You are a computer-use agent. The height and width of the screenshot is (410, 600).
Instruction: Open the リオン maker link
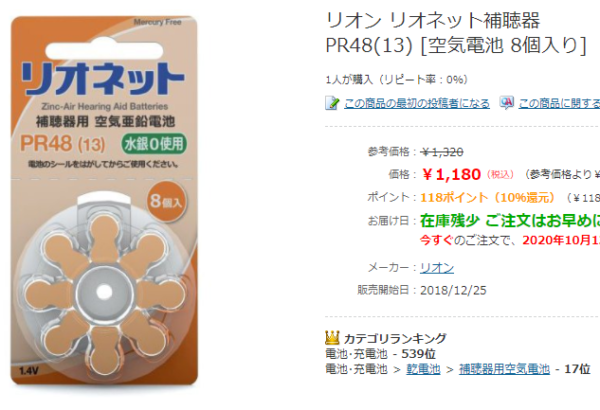436,267
